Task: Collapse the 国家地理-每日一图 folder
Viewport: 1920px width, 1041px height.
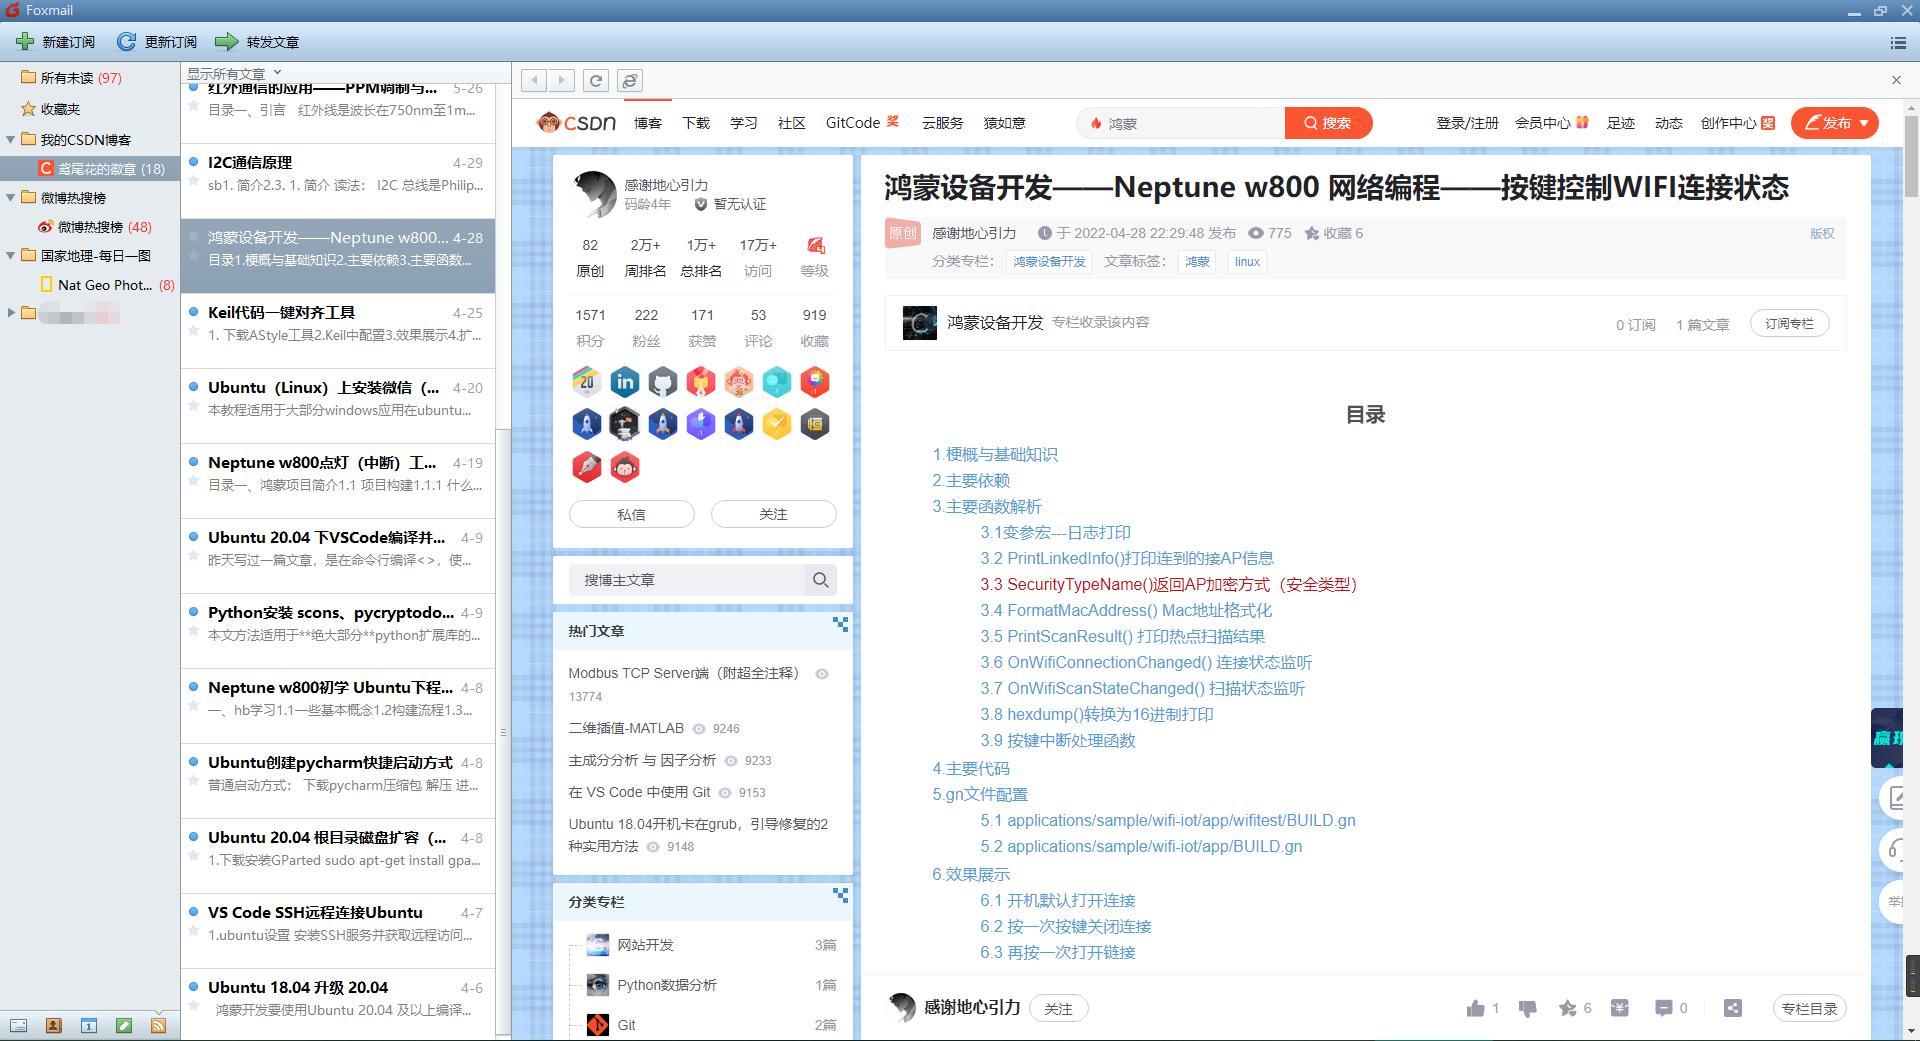Action: (11, 256)
